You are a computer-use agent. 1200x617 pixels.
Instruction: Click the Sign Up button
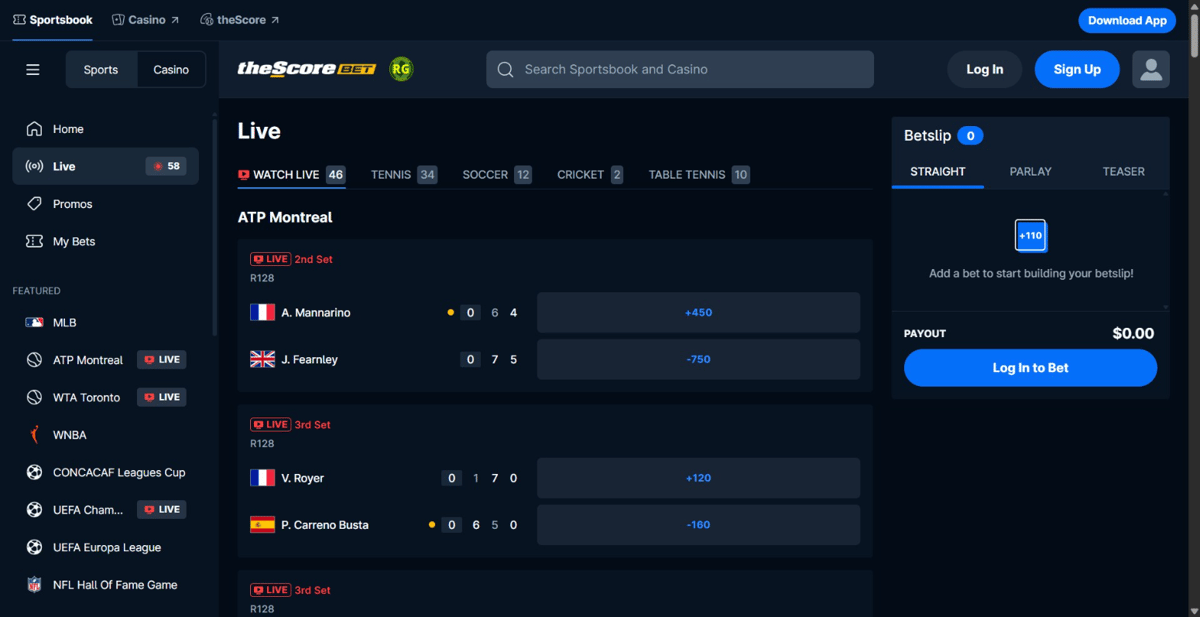click(x=1077, y=69)
